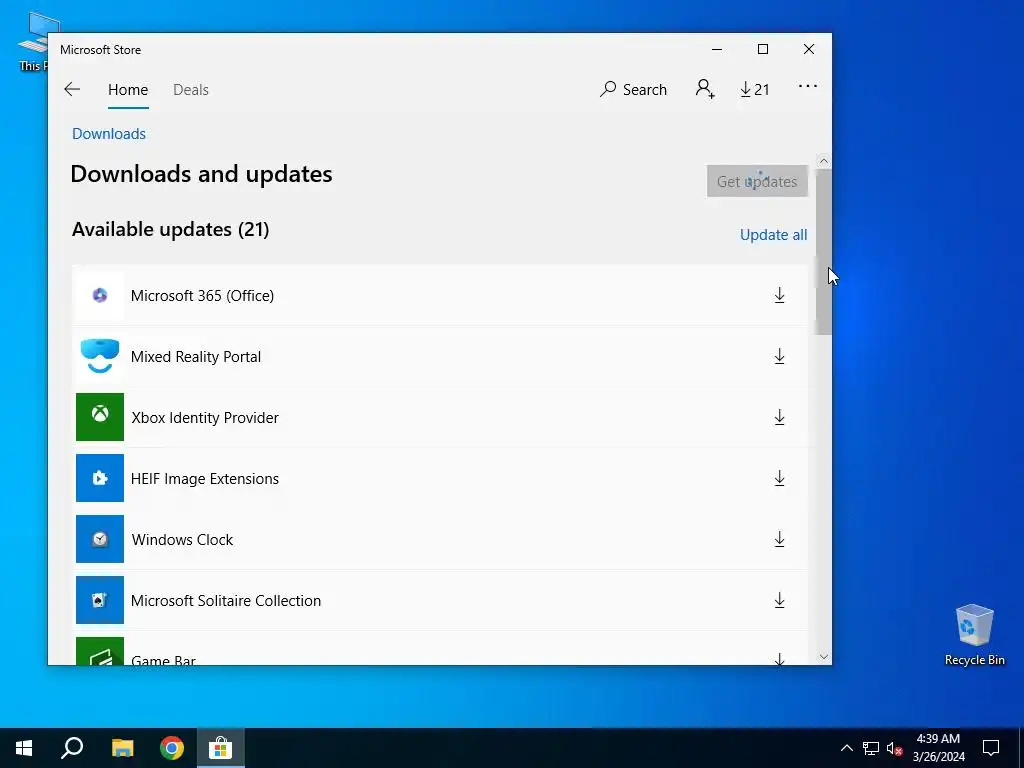1024x768 pixels.
Task: Download the Xbox Identity Provider update
Action: (779, 417)
